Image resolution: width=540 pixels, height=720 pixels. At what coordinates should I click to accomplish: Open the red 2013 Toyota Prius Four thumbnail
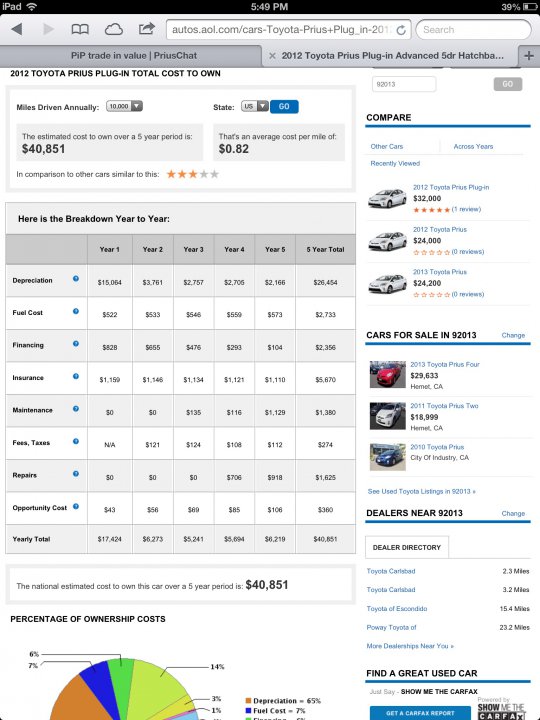[x=388, y=374]
